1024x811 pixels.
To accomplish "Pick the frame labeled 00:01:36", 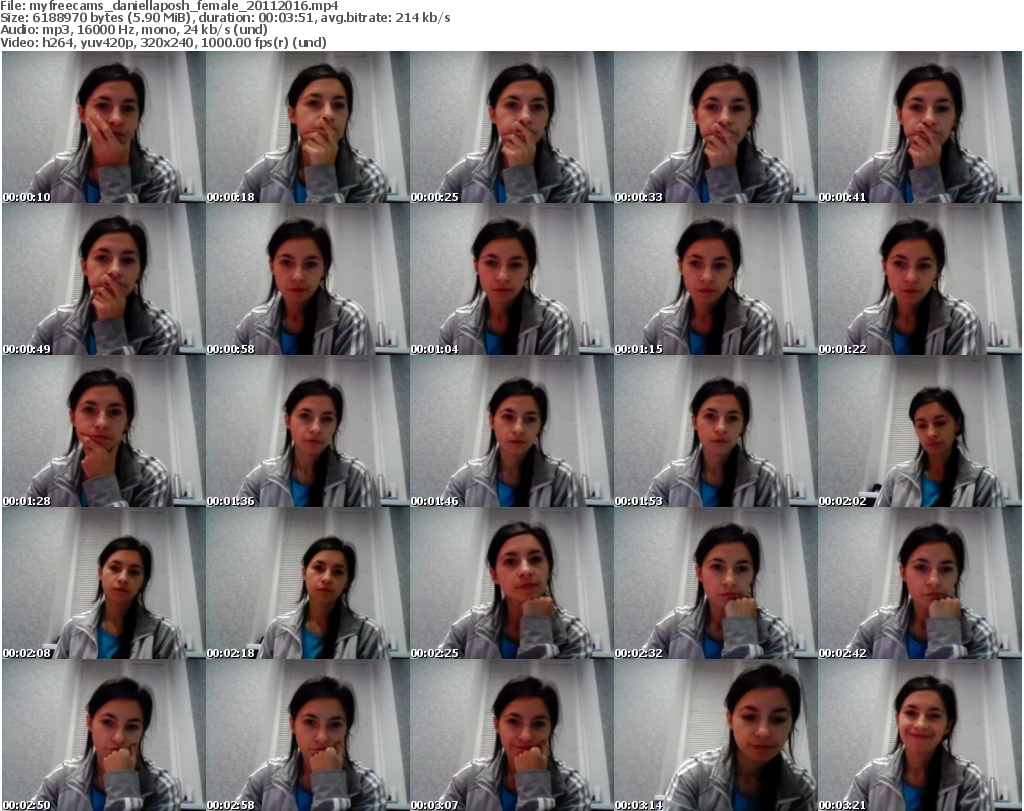I will click(308, 431).
